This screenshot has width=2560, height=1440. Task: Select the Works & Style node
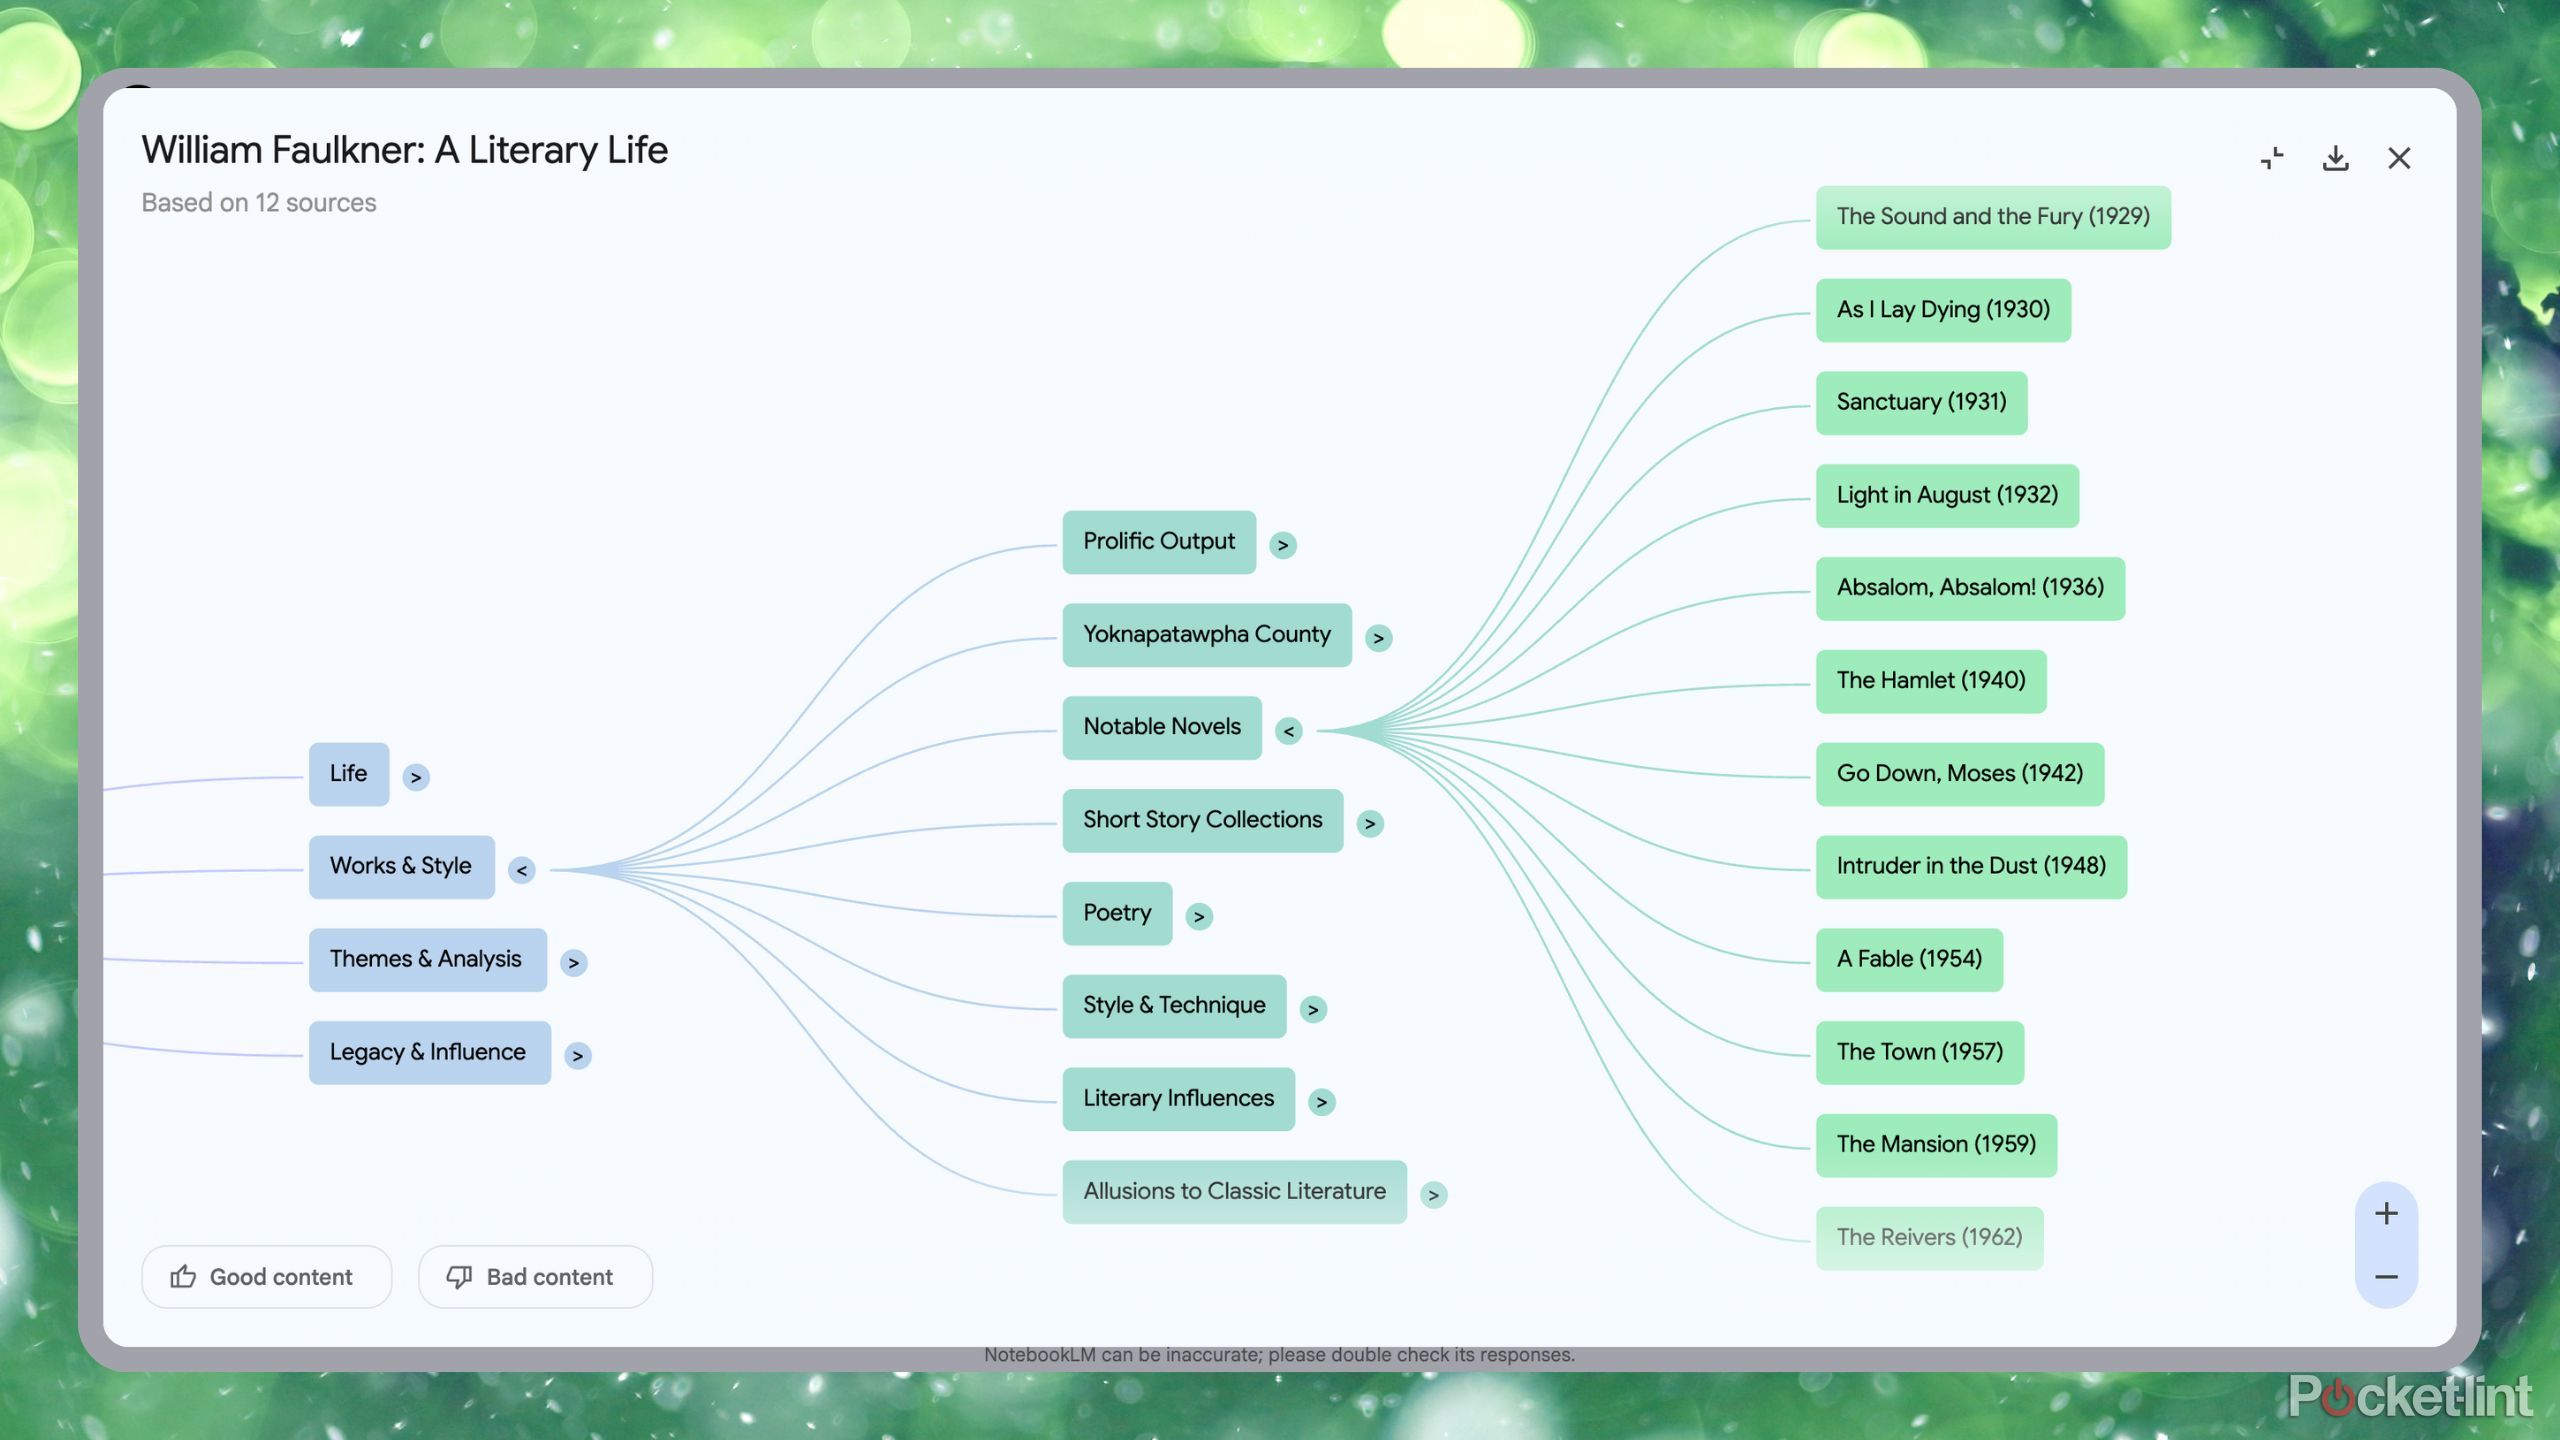401,867
